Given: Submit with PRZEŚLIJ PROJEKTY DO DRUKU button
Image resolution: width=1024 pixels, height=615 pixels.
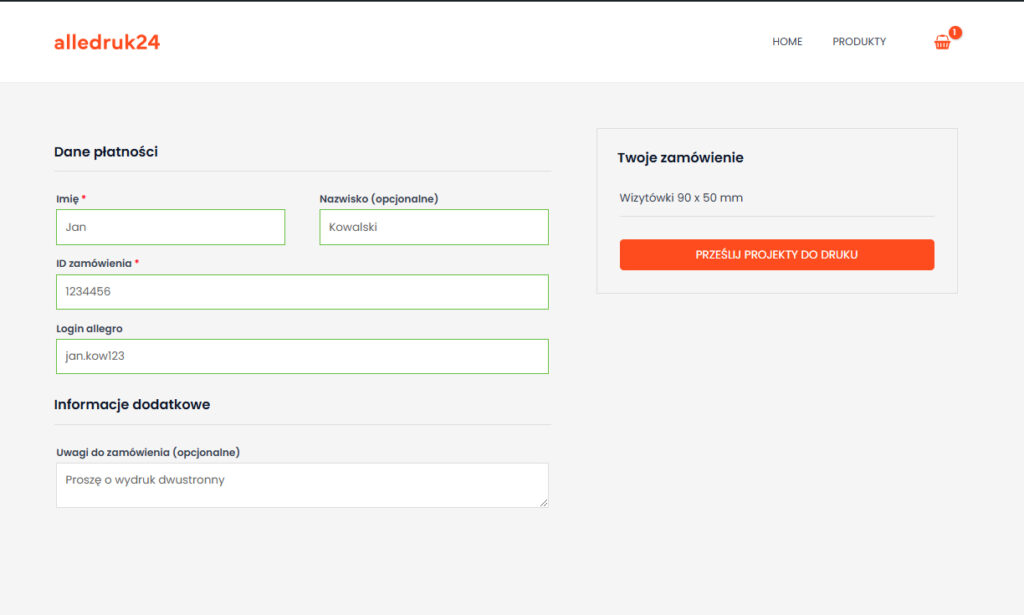Looking at the screenshot, I should point(776,255).
